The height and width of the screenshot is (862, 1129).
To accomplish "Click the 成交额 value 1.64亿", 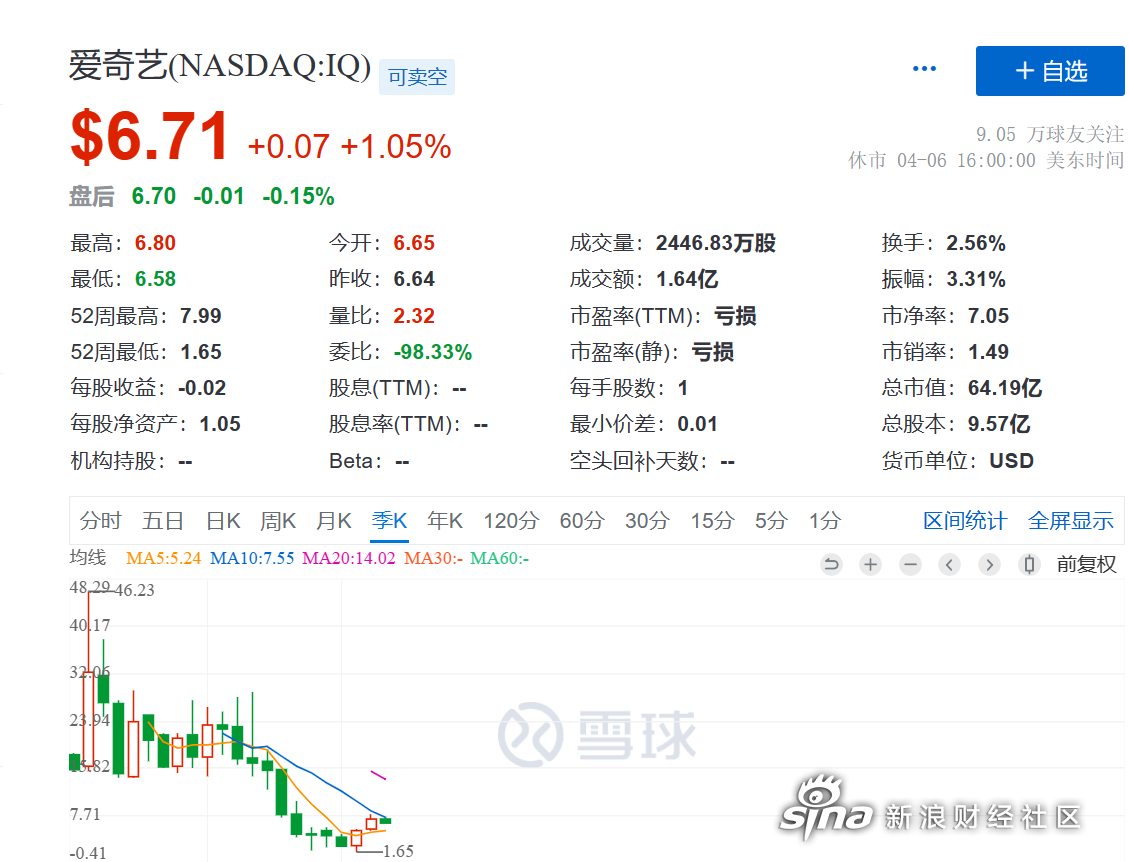I will 688,279.
